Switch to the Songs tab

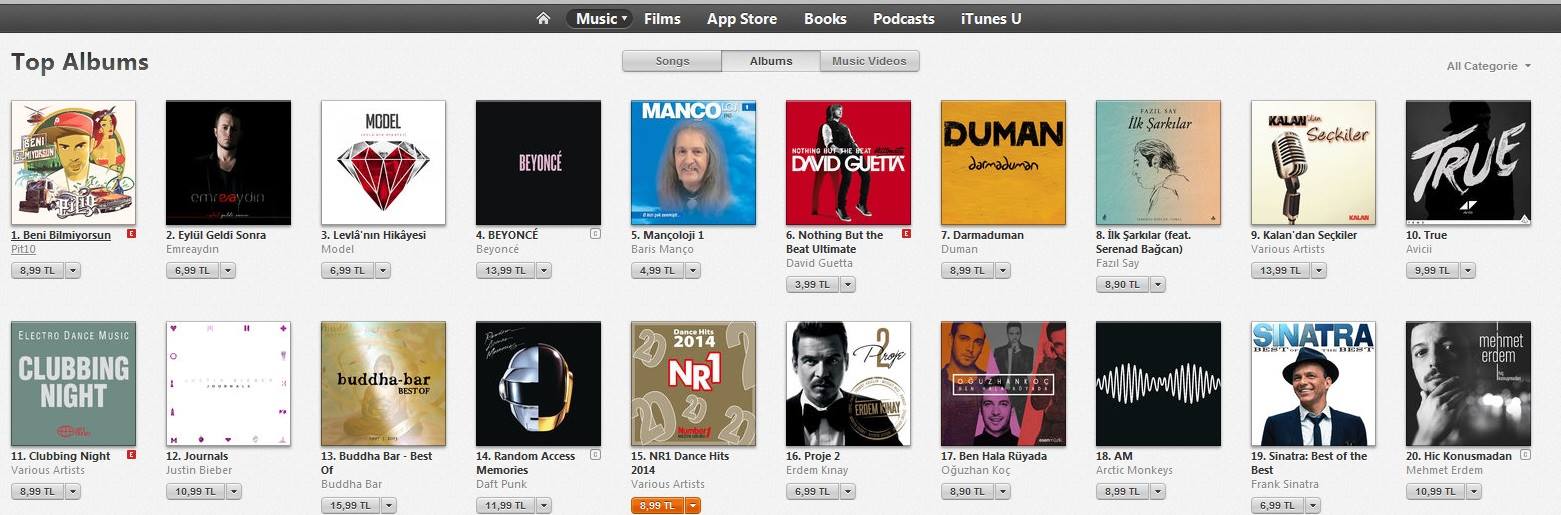tap(672, 61)
